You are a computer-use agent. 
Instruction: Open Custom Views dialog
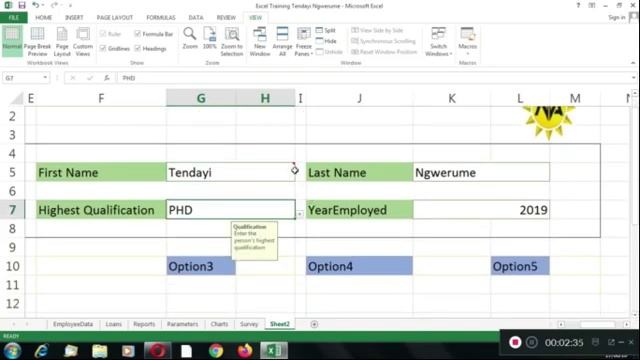tap(83, 42)
